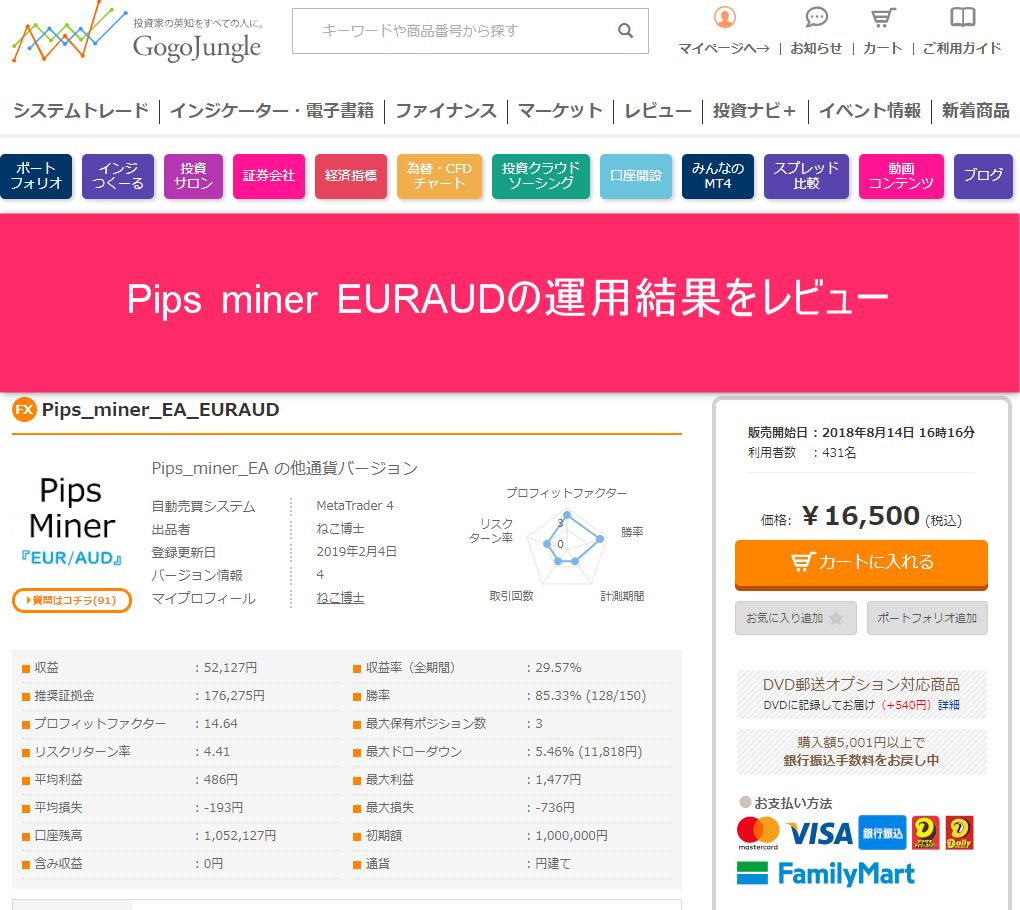
Task: Open the shopping cart icon in header
Action: (882, 18)
